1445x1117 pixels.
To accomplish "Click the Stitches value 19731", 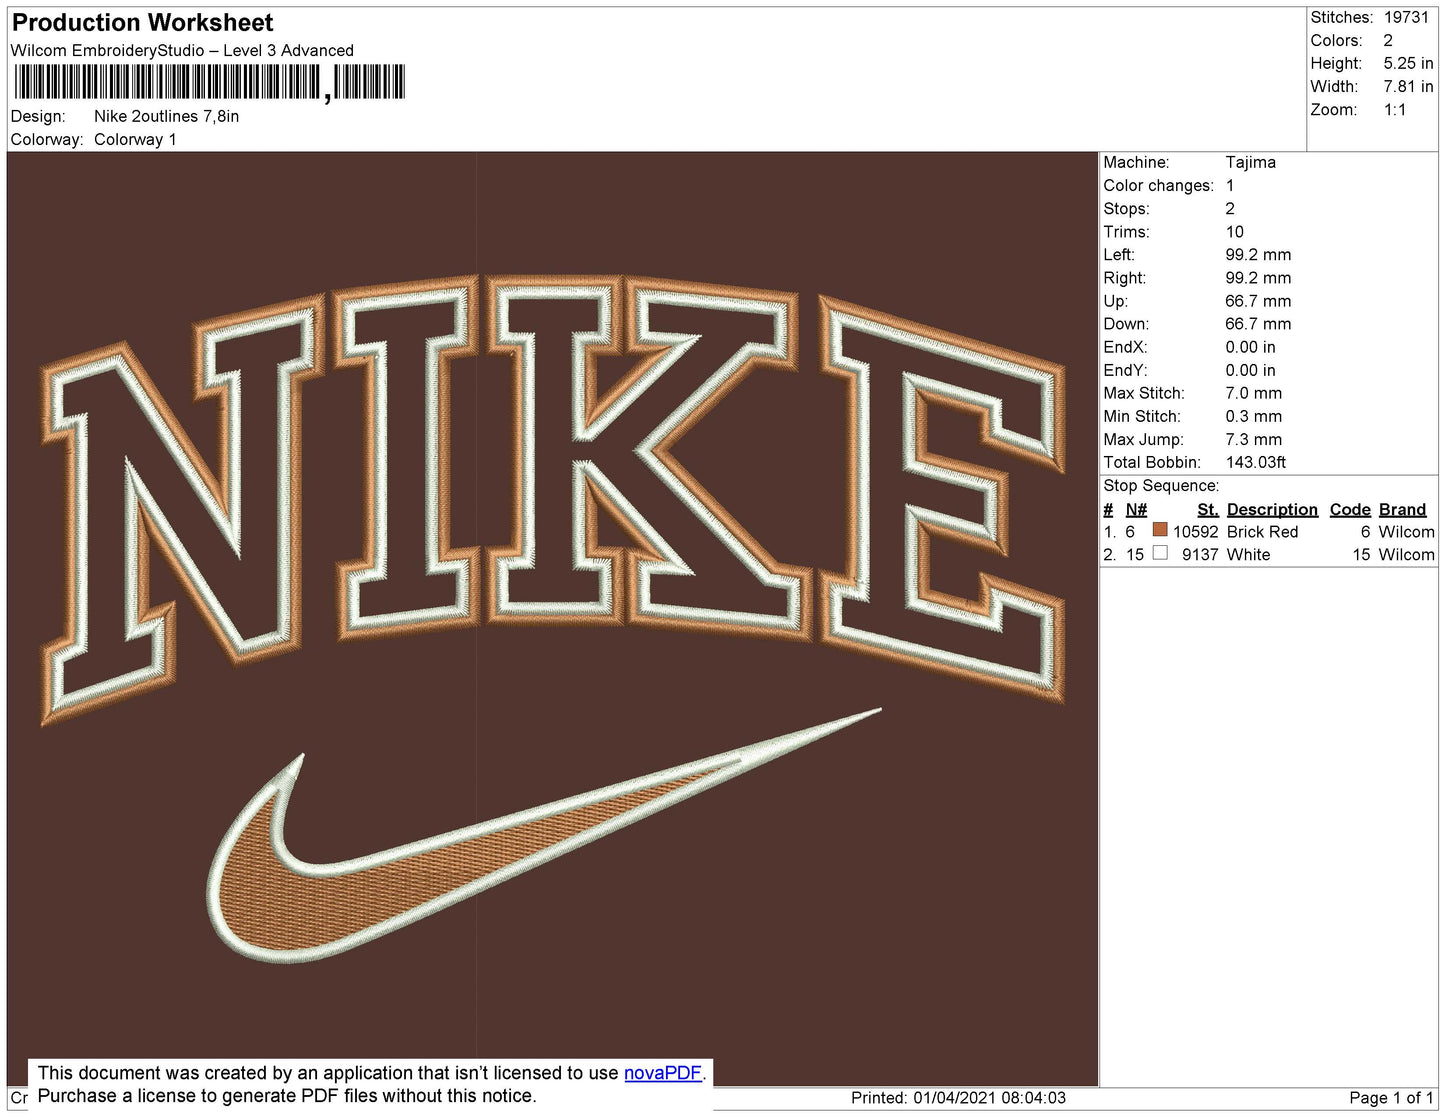I will click(x=1407, y=17).
